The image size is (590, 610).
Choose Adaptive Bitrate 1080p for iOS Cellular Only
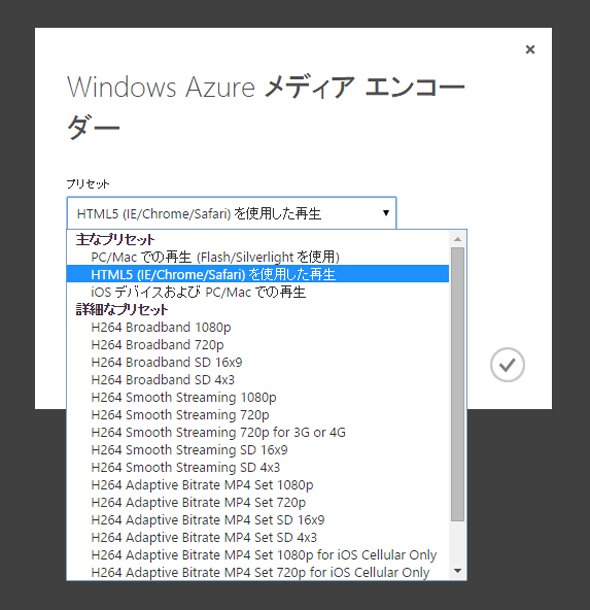click(x=257, y=555)
